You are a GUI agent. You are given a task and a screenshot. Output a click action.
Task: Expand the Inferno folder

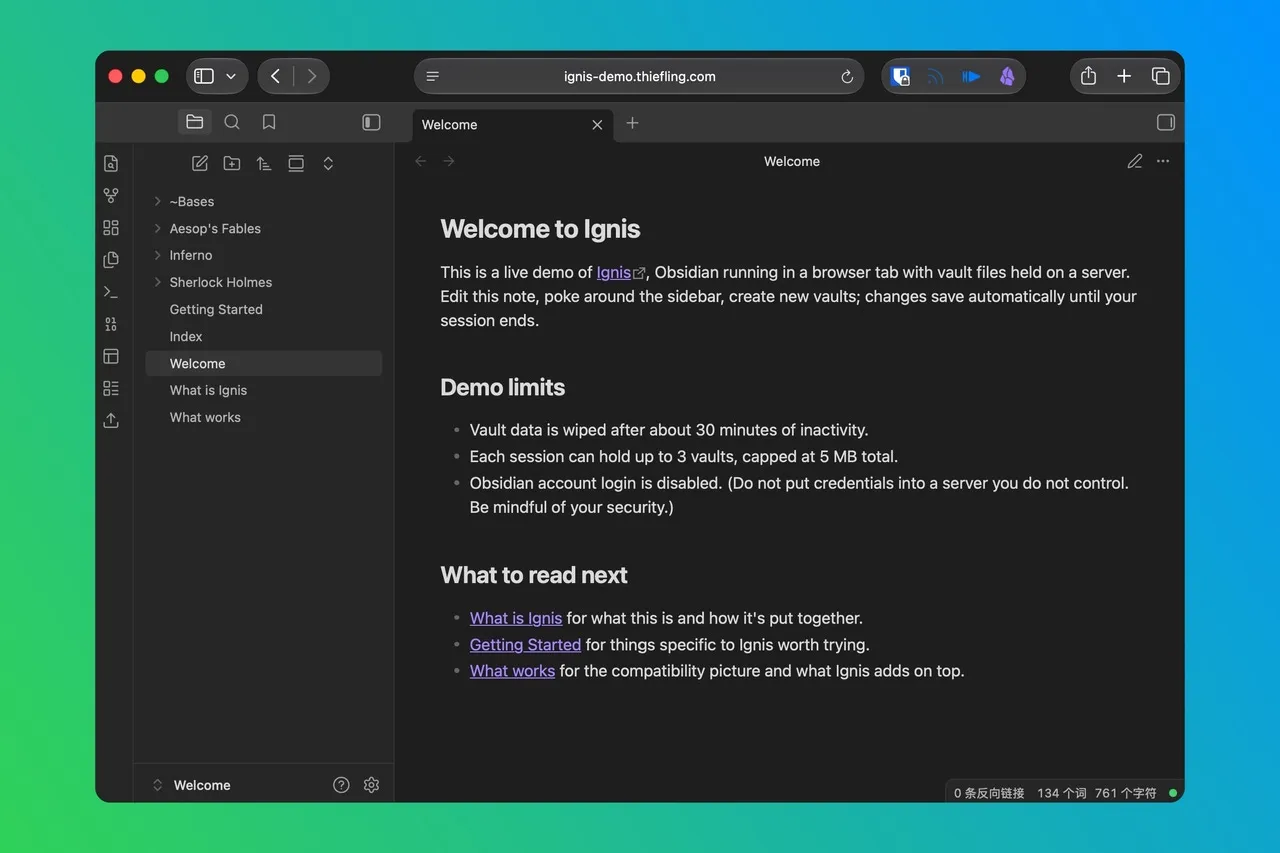[158, 255]
